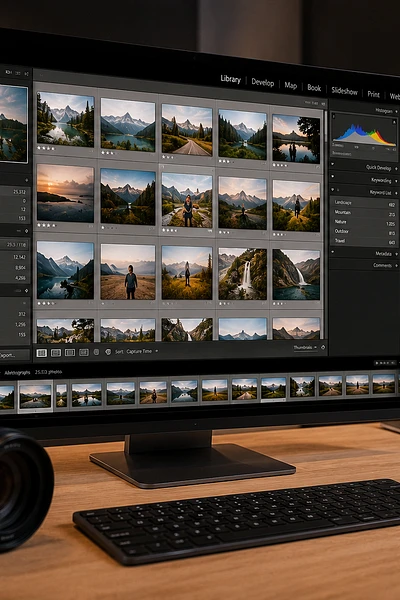Adjust the Thumbnails size slider

click(305, 347)
